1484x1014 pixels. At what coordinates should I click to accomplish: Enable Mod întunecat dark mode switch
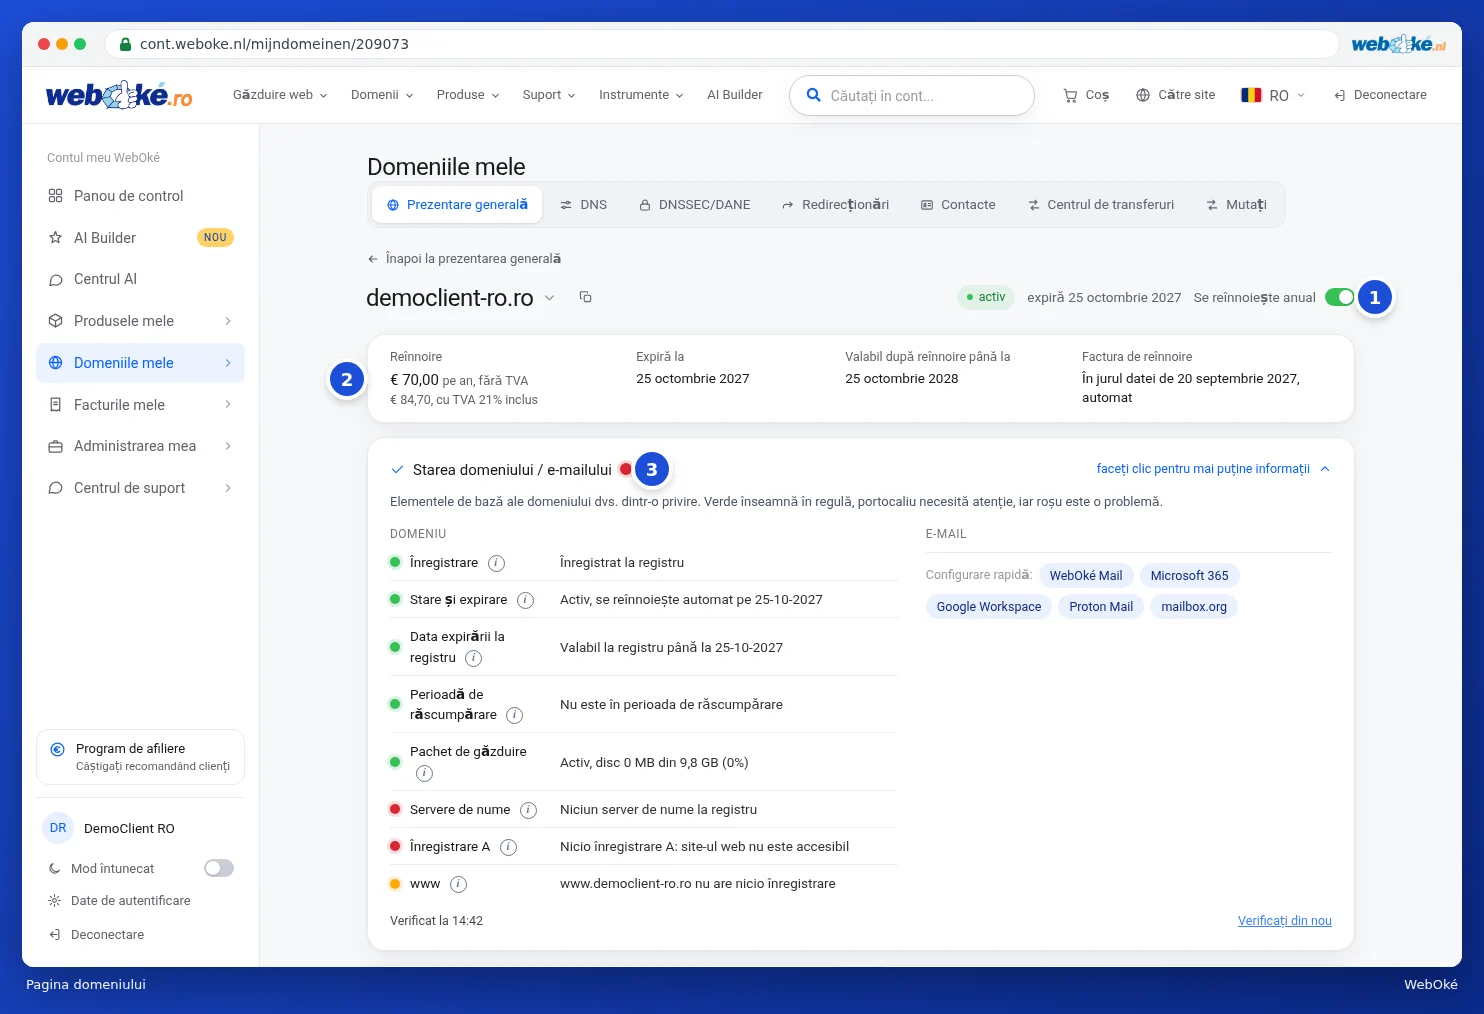tap(219, 868)
